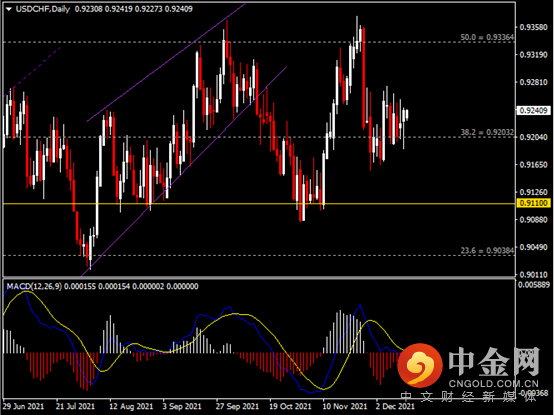
Task: Click the red-orange CNGOLD logo icon
Action: 420,365
